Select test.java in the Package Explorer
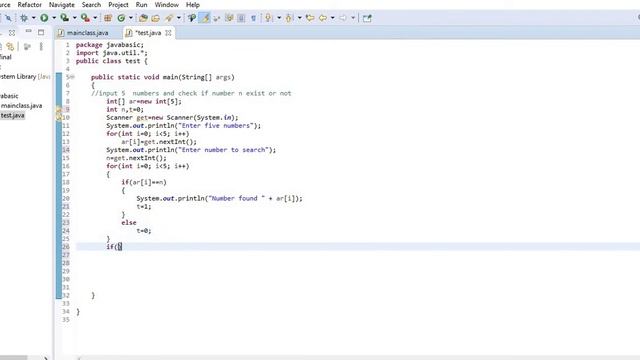Viewport: 640px width, 360px height. tap(12, 116)
